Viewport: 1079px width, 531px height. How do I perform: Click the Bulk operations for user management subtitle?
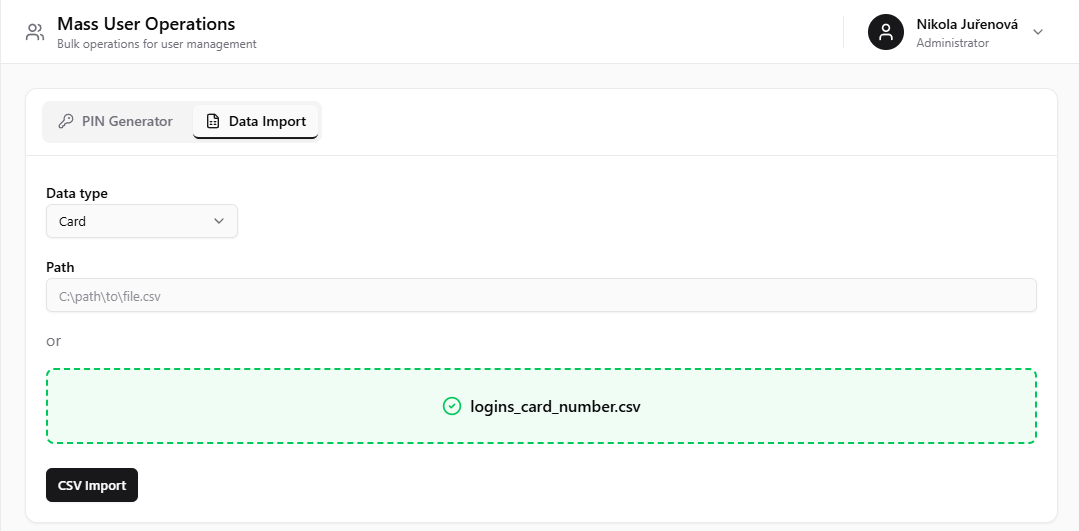coord(157,44)
